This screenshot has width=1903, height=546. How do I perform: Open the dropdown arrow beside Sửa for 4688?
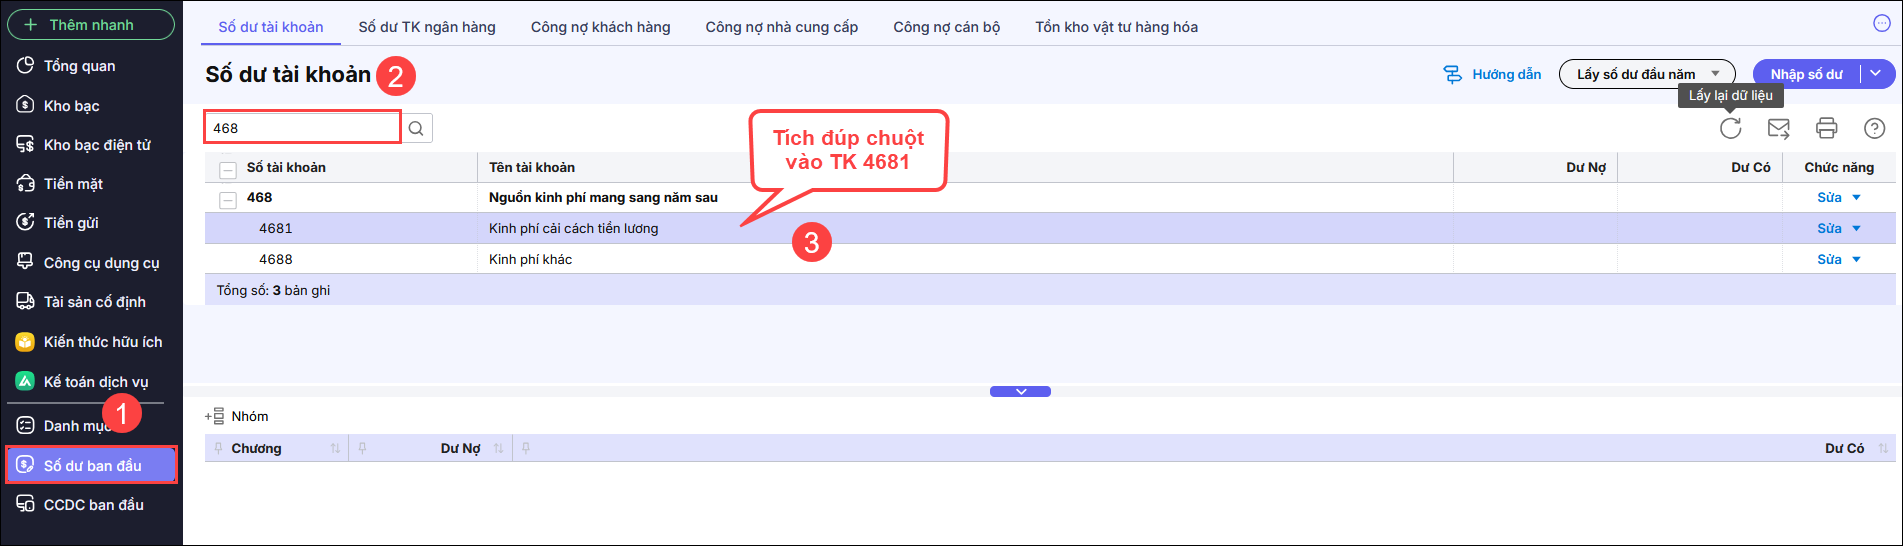pyautogui.click(x=1856, y=260)
